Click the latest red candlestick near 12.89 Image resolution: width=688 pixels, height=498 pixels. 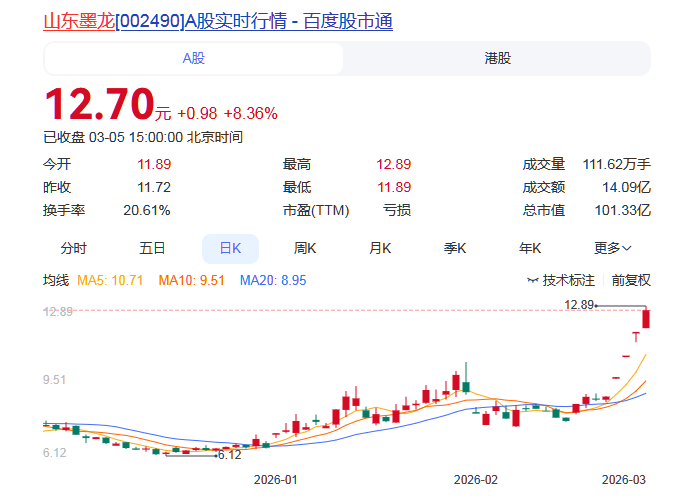pos(647,318)
